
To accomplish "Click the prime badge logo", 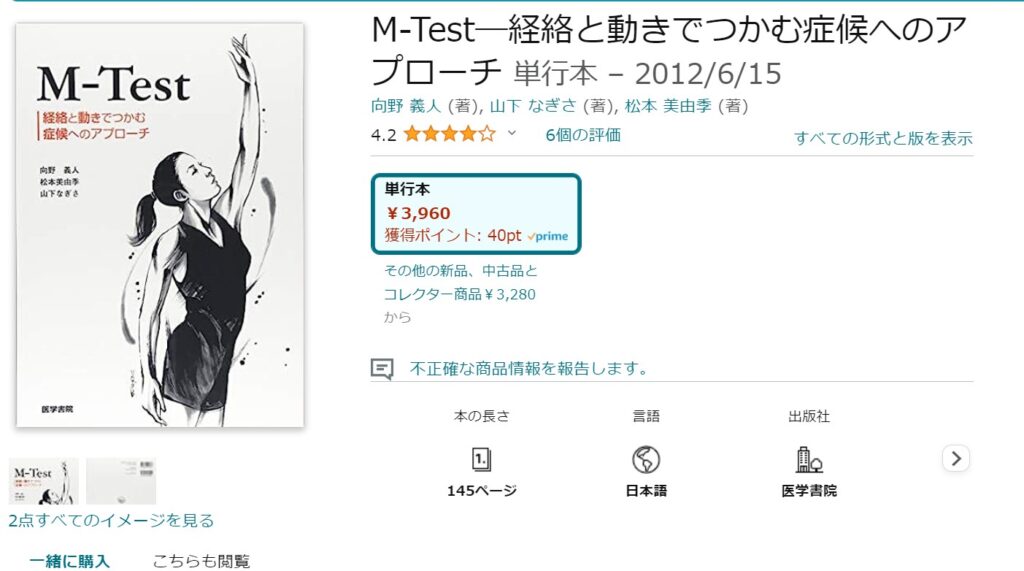I will (x=547, y=236).
